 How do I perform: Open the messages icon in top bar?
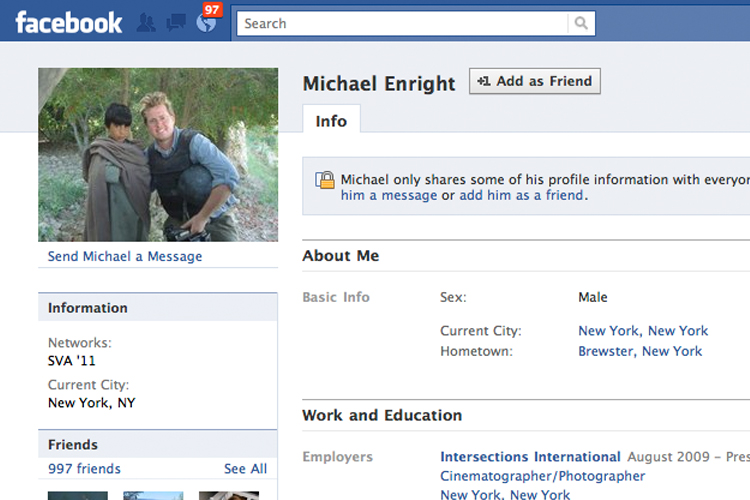click(x=176, y=22)
